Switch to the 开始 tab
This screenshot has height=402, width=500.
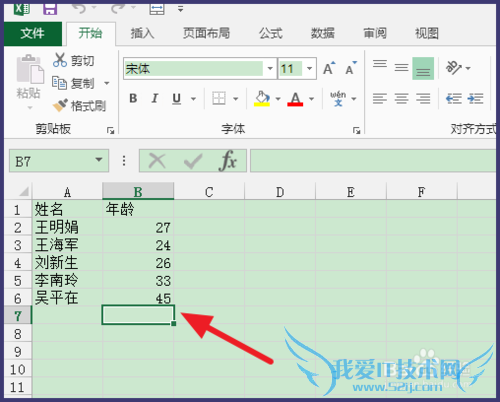(91, 33)
